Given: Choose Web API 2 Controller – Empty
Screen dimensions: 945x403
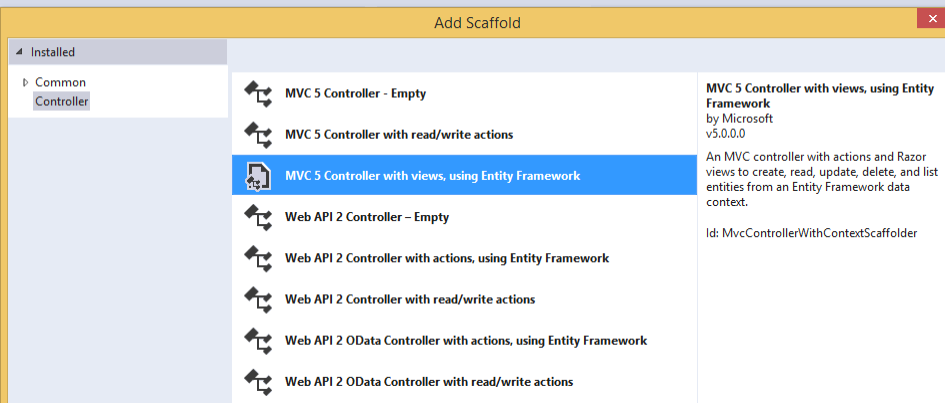Looking at the screenshot, I should click(x=367, y=217).
